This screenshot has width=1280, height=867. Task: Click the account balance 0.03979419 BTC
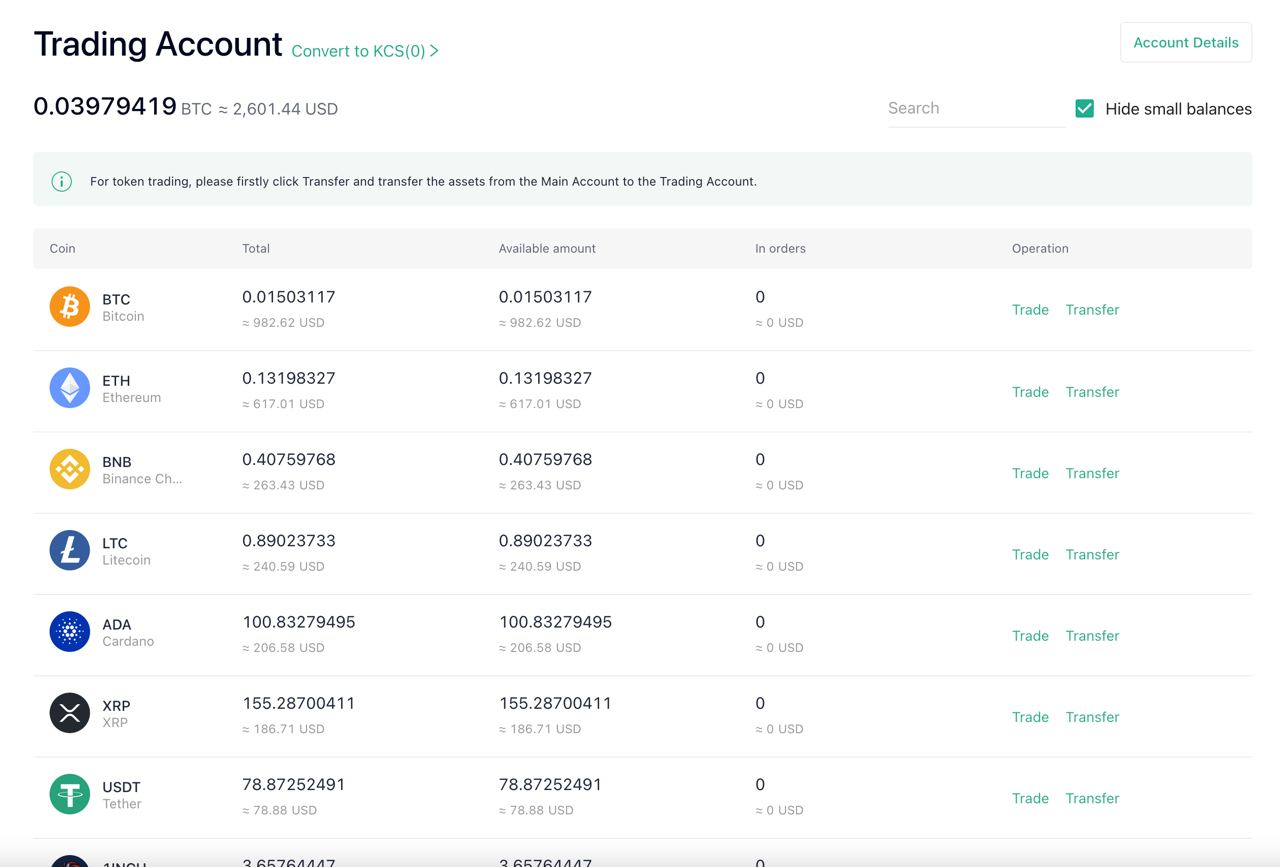(x=123, y=107)
